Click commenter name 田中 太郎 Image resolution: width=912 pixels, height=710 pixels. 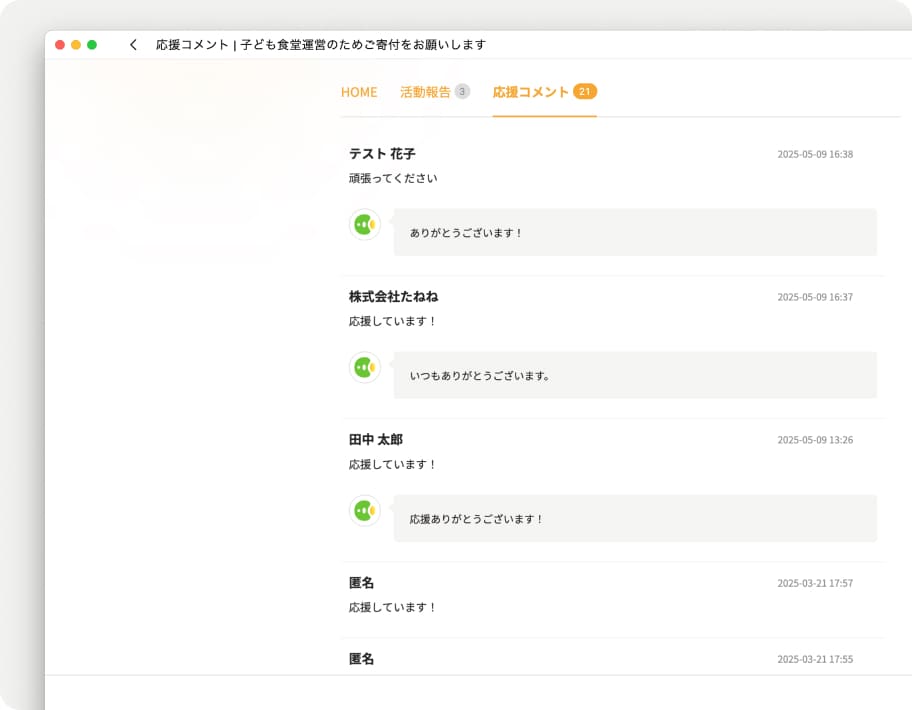tap(376, 440)
